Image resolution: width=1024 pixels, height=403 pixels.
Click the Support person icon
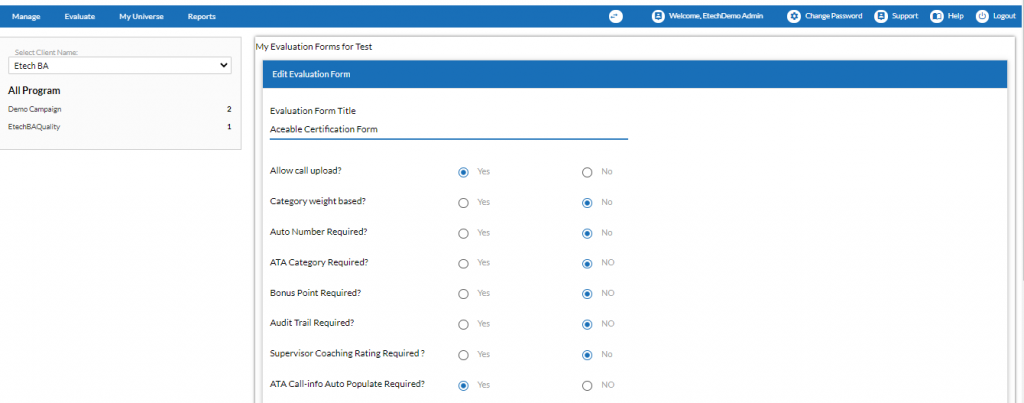pos(881,16)
